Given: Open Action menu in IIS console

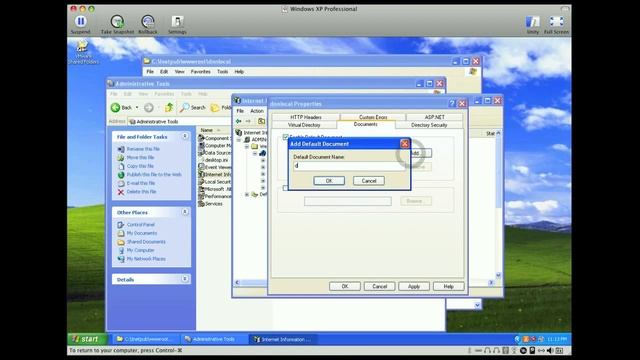Looking at the screenshot, I should point(257,111).
